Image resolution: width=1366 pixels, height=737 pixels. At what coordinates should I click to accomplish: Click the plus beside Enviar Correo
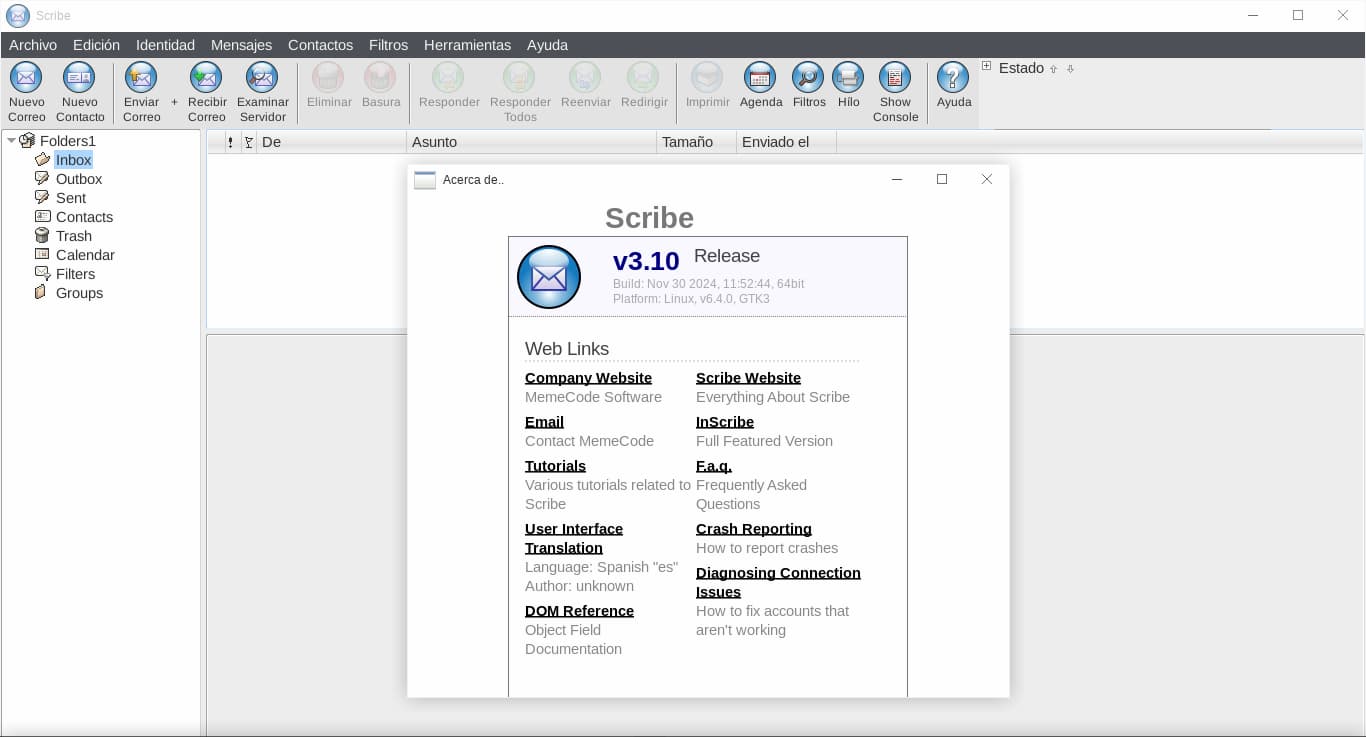(174, 102)
